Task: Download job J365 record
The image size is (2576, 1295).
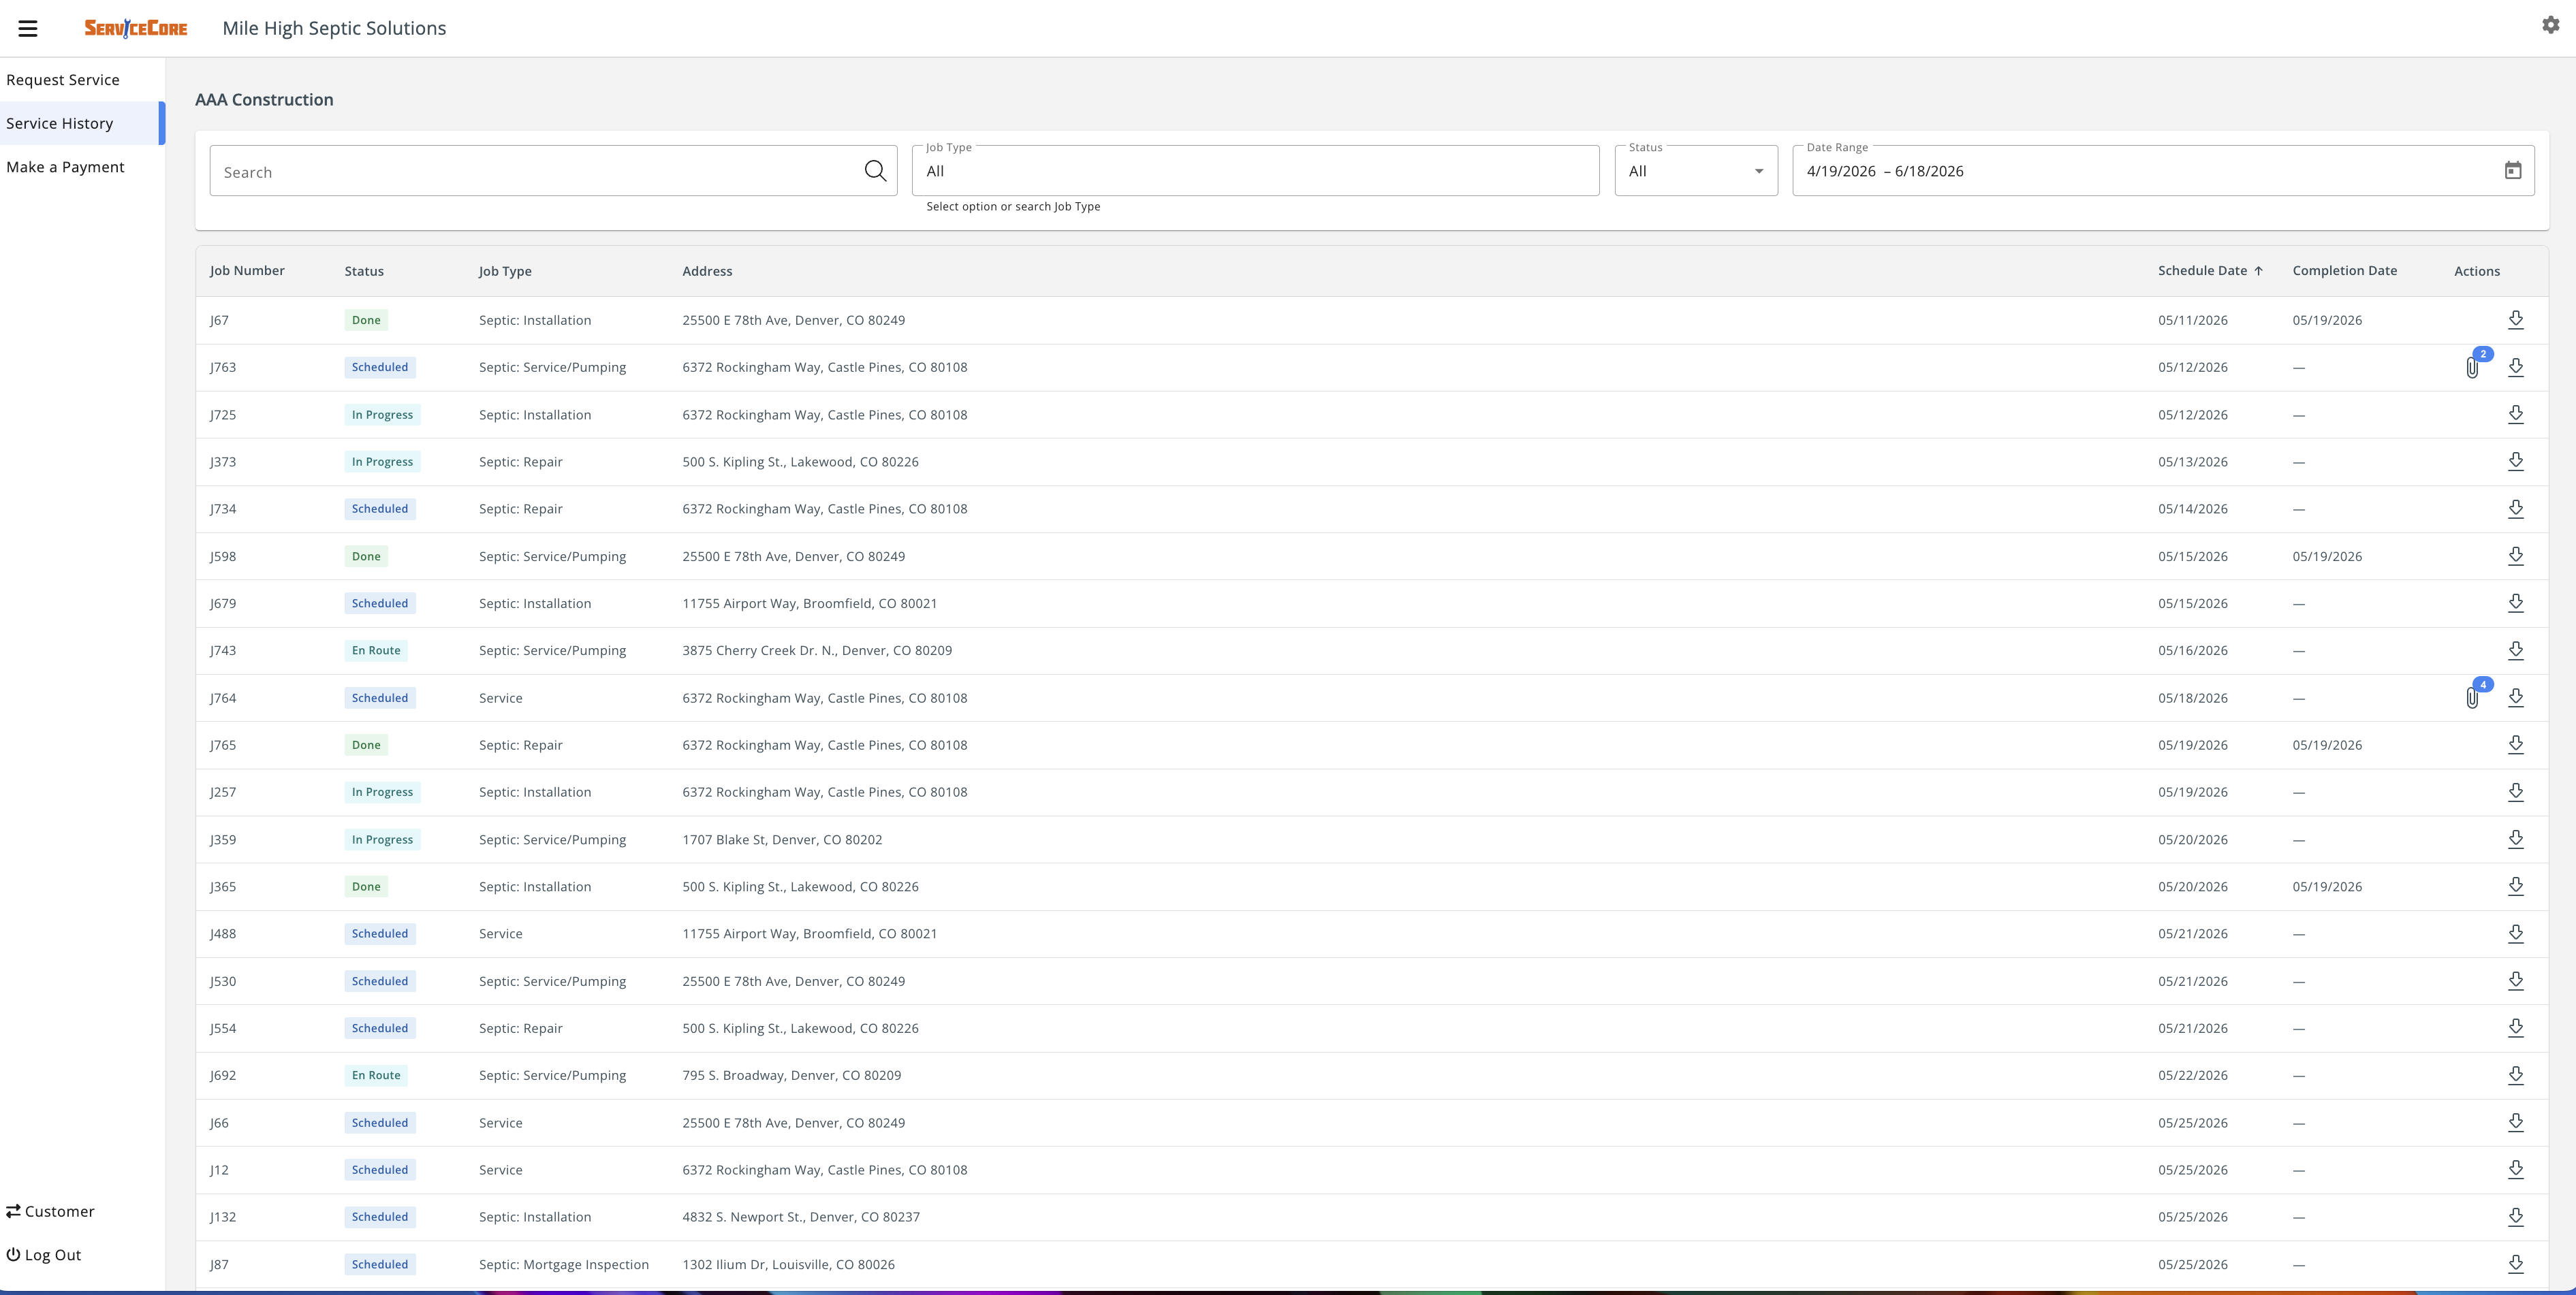Action: (x=2516, y=886)
